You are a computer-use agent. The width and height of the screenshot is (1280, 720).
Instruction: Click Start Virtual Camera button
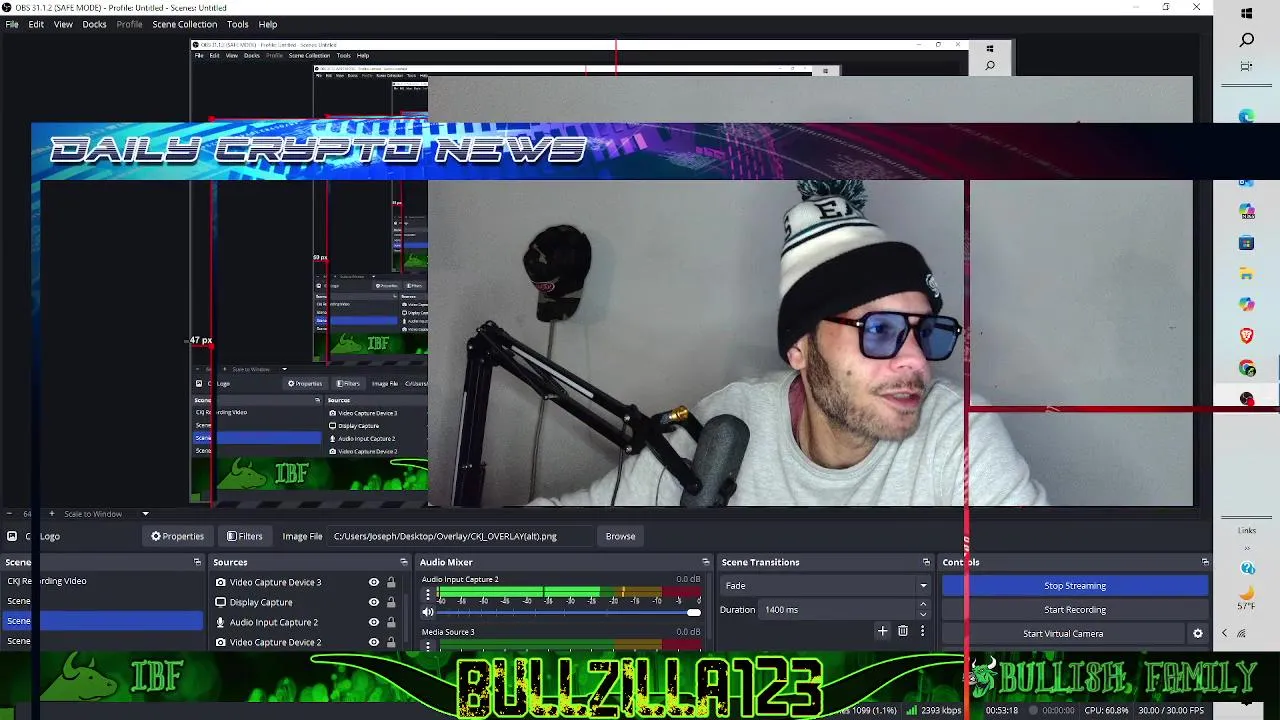click(1063, 634)
